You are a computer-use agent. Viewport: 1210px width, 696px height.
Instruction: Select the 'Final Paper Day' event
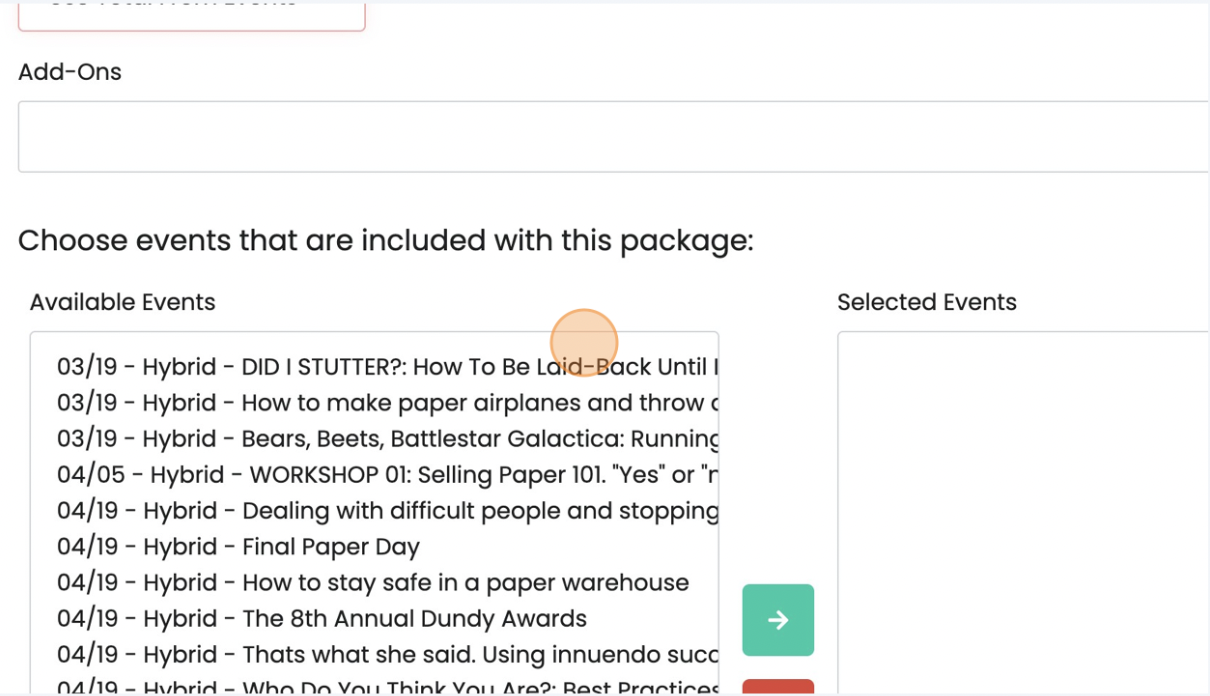coord(238,547)
